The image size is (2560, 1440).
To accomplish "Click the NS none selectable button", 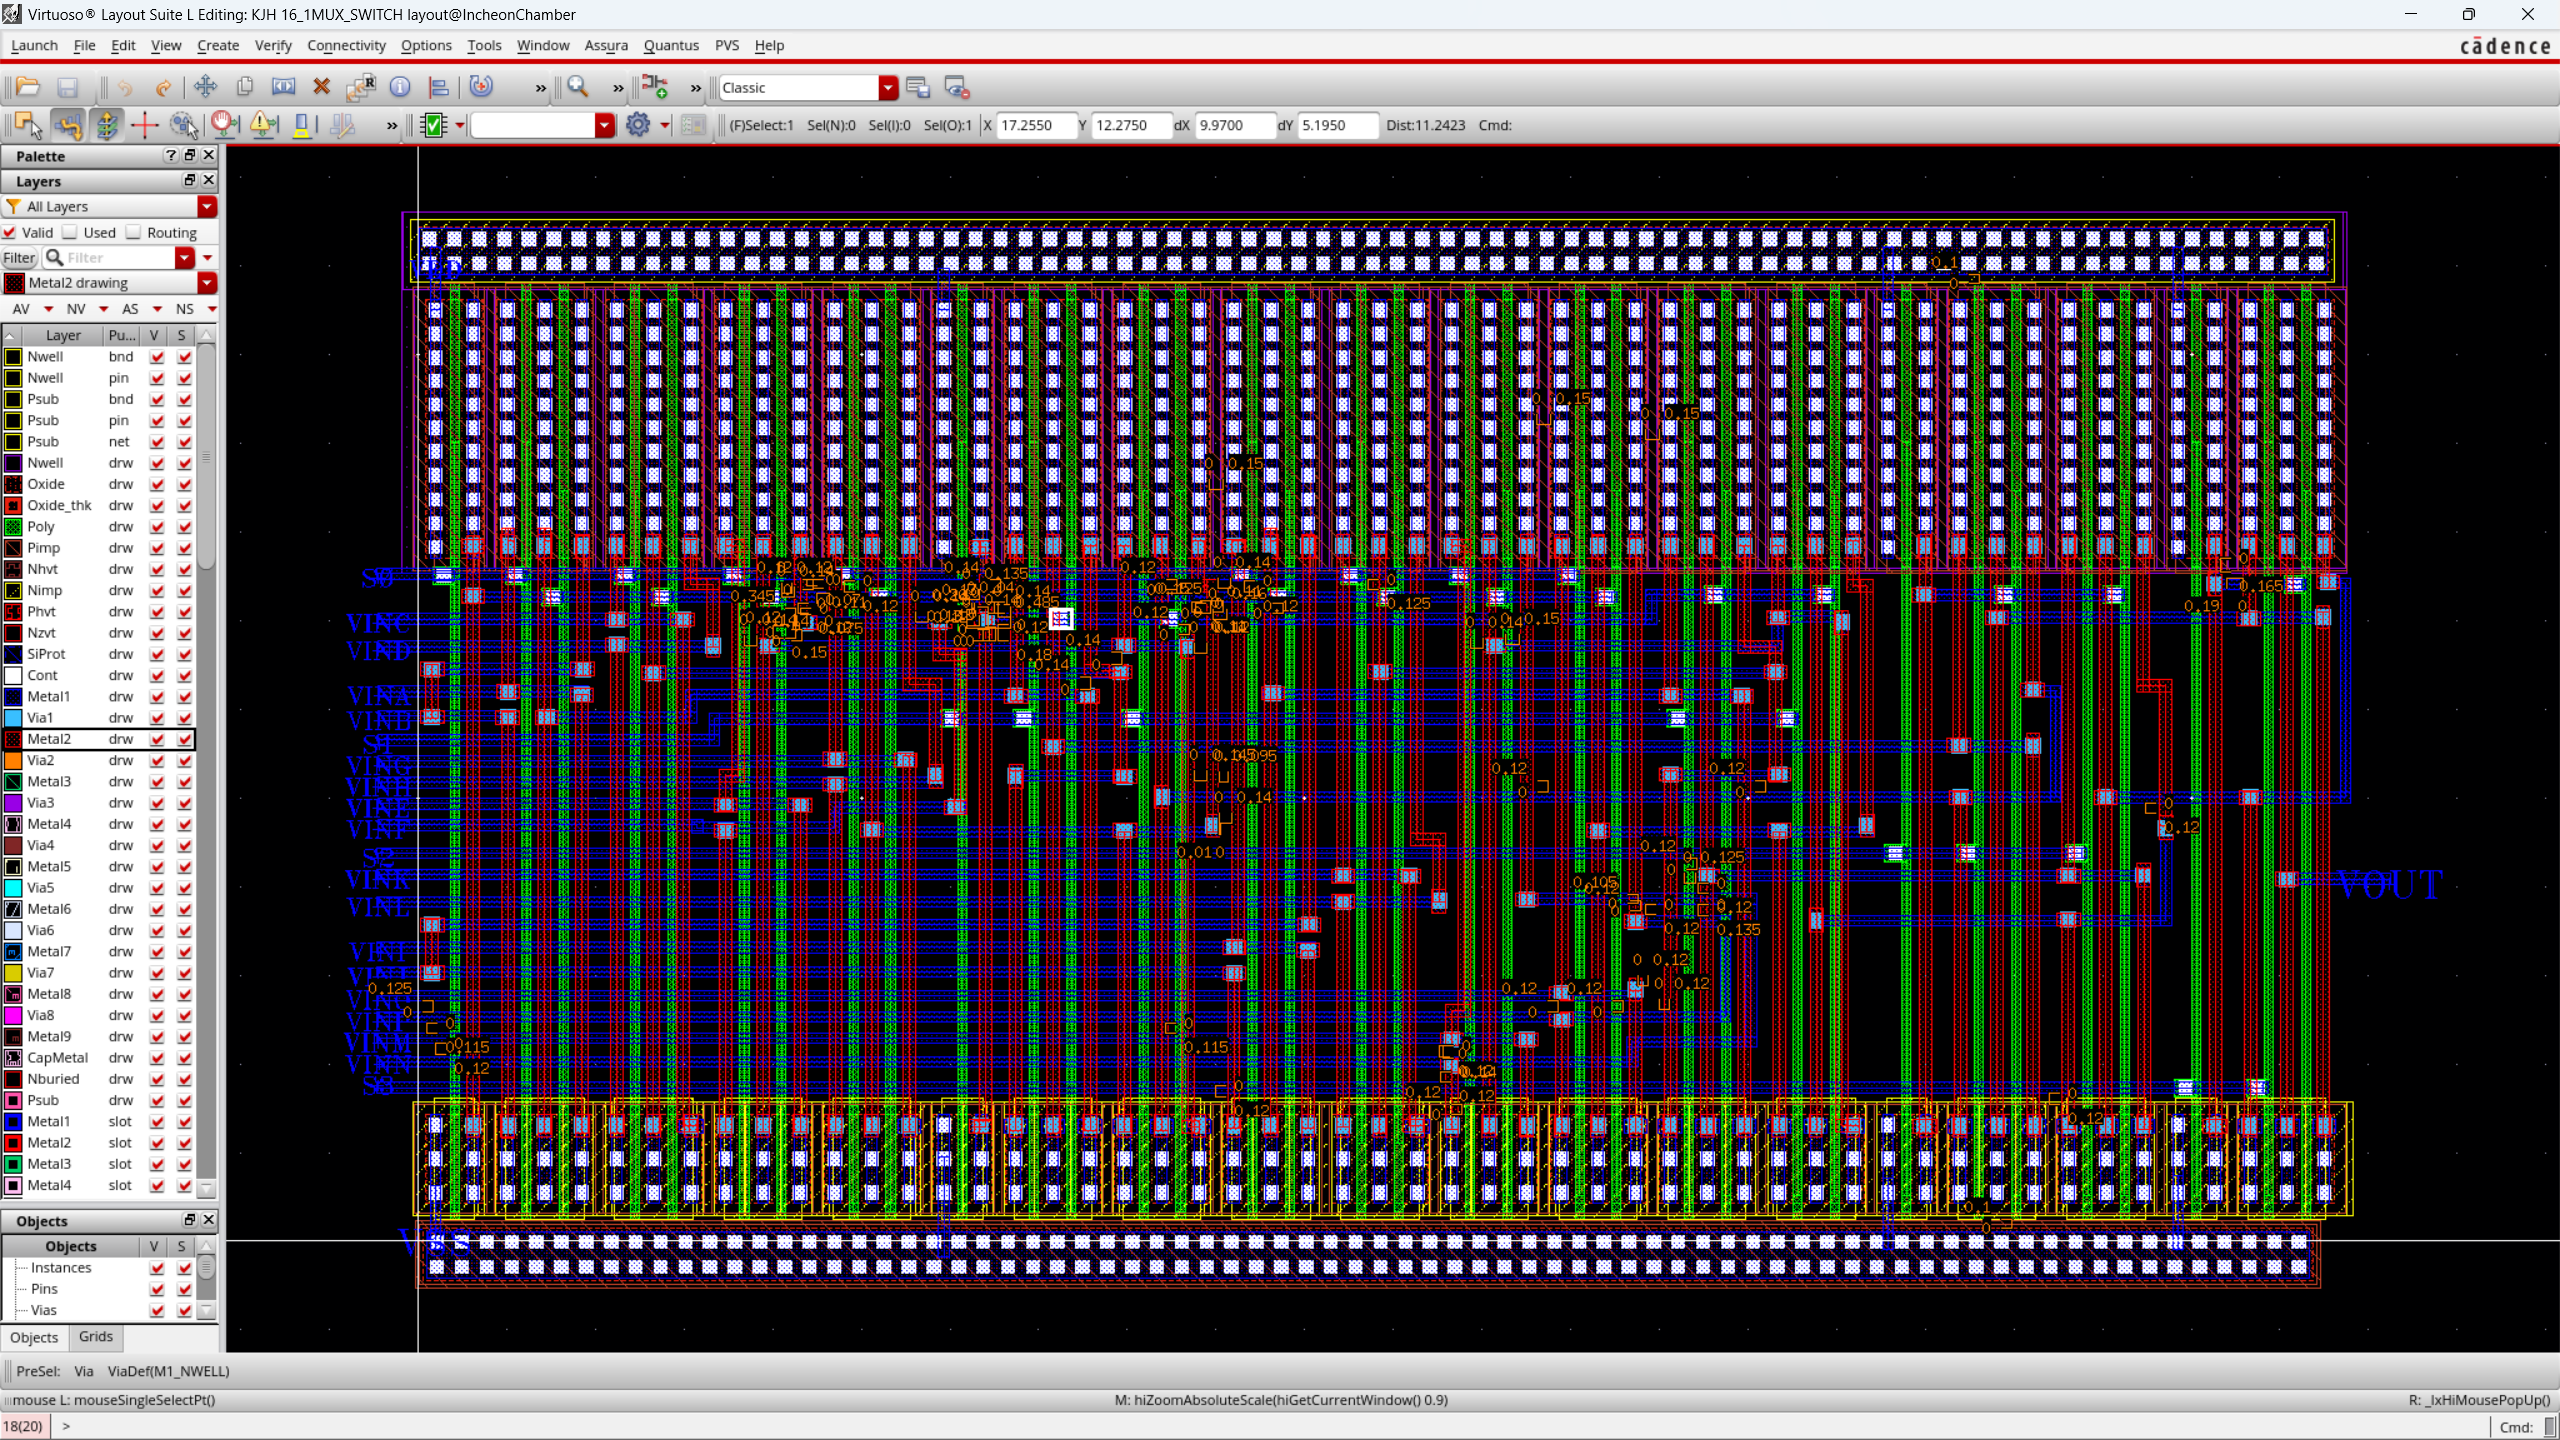I will coord(185,309).
